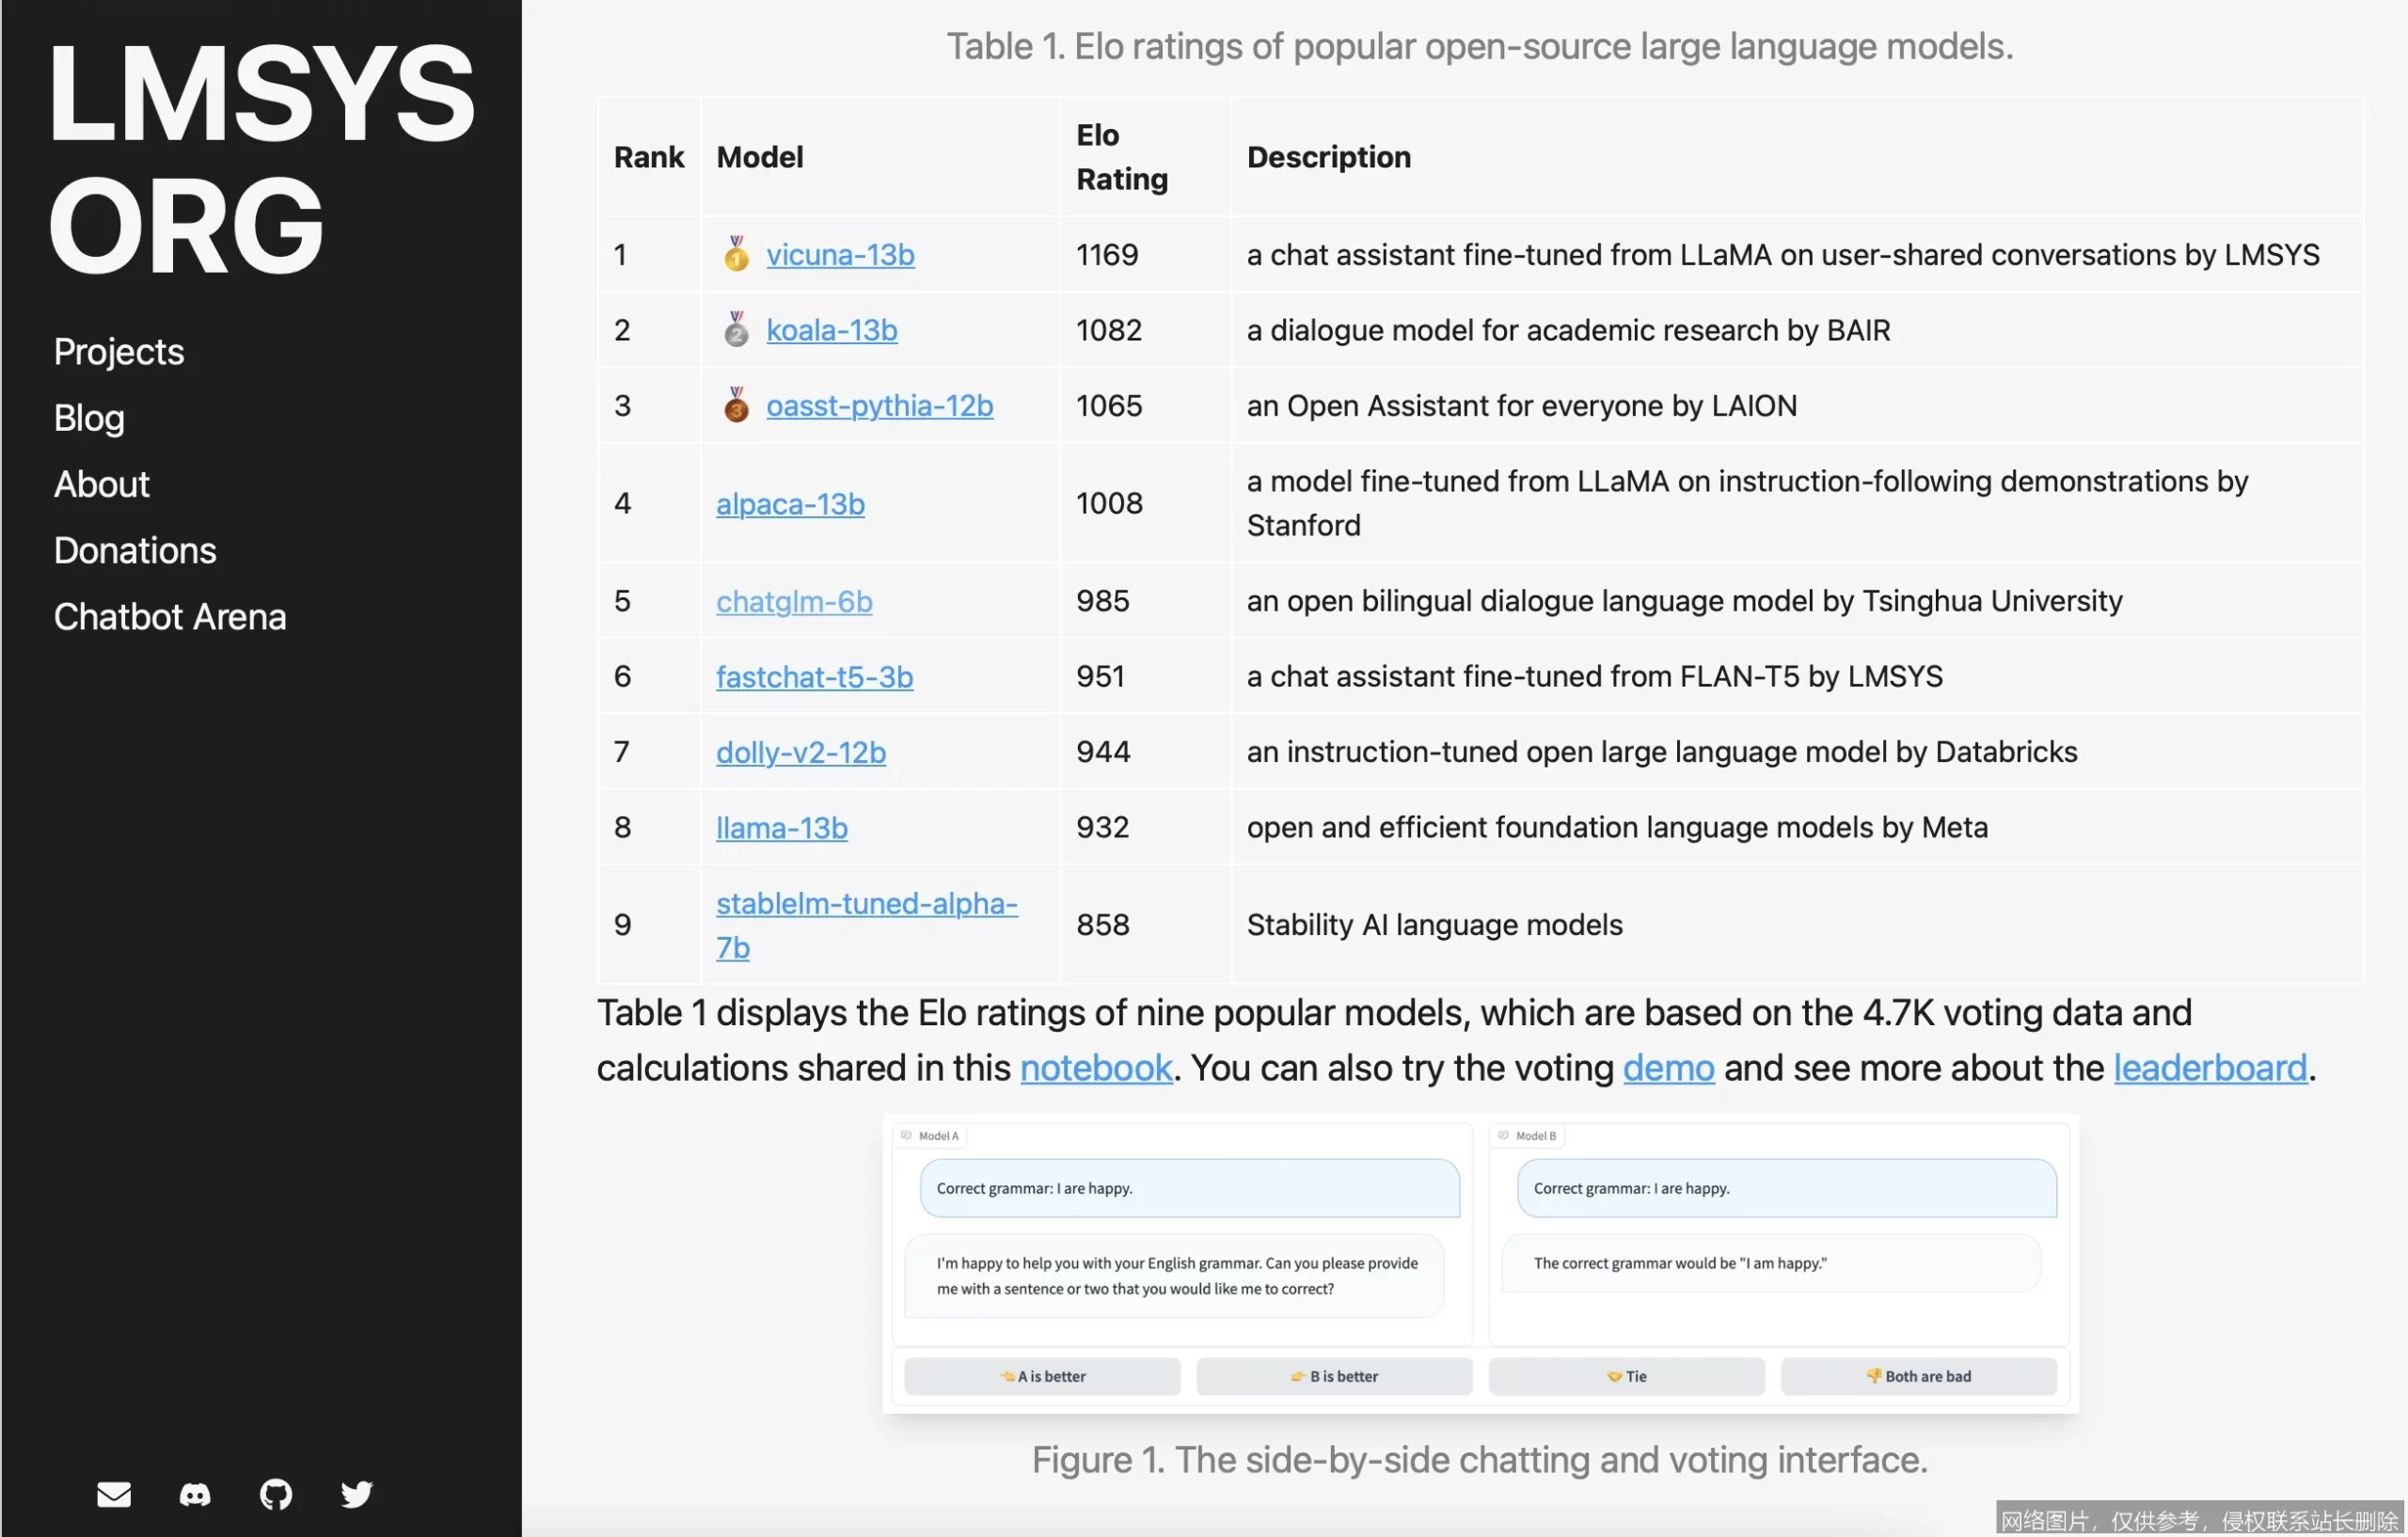Screen dimensions: 2408x1537
Task: Select the grammar prompt bubble under Model B
Action: click(1782, 1188)
